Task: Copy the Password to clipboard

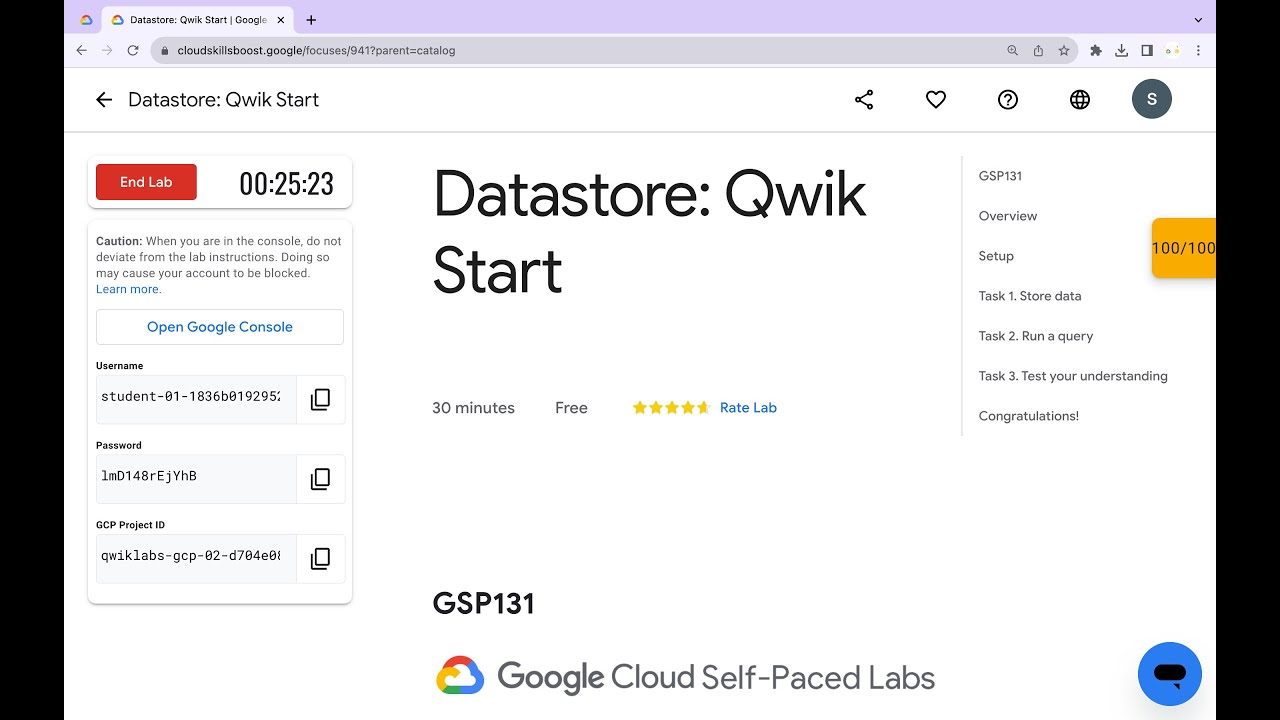Action: pos(320,479)
